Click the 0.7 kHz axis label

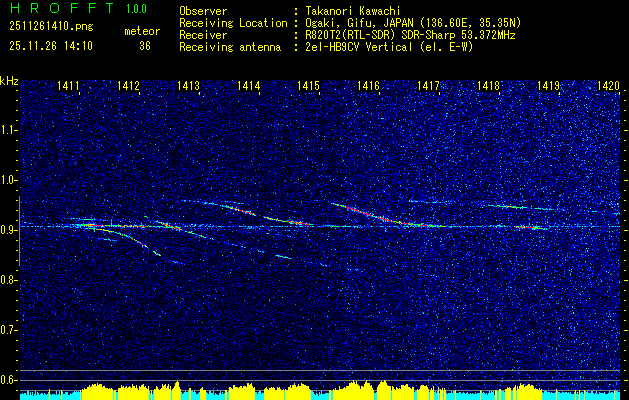(x=8, y=330)
